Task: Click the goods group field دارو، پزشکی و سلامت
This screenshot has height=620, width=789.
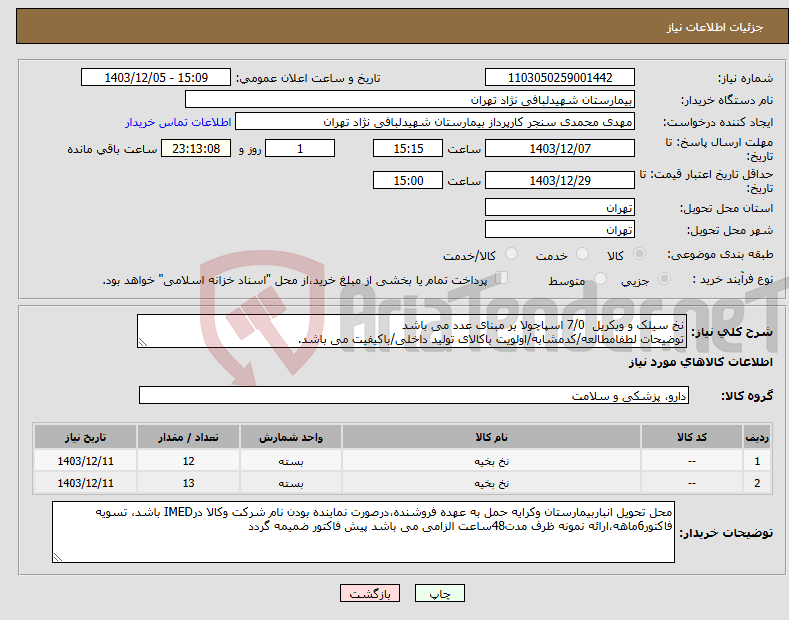Action: [414, 396]
